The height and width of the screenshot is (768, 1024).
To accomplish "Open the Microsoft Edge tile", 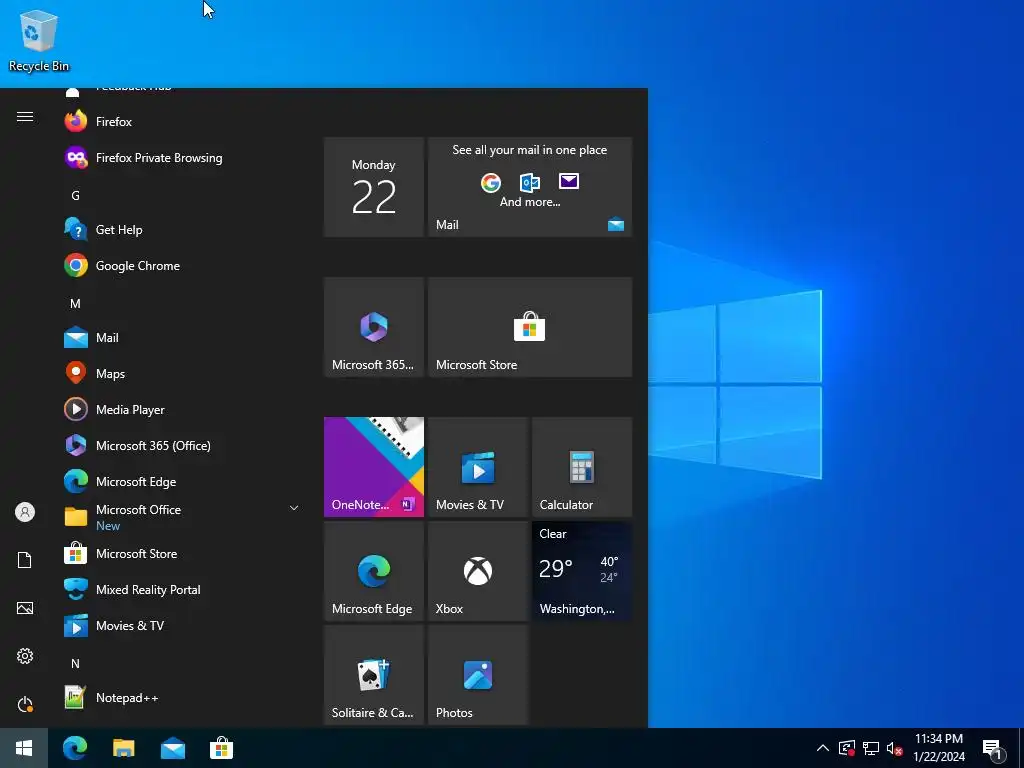I will pyautogui.click(x=374, y=571).
